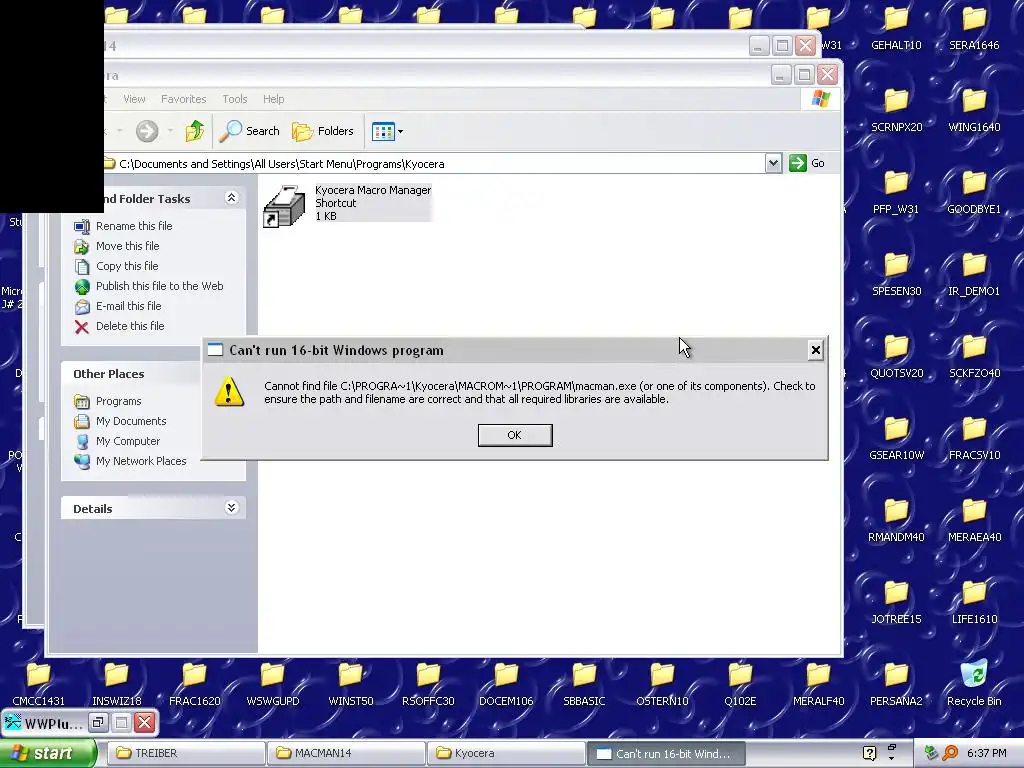Viewport: 1024px width, 768px height.
Task: Select the GEHALT10 desktop folder
Action: click(x=896, y=27)
